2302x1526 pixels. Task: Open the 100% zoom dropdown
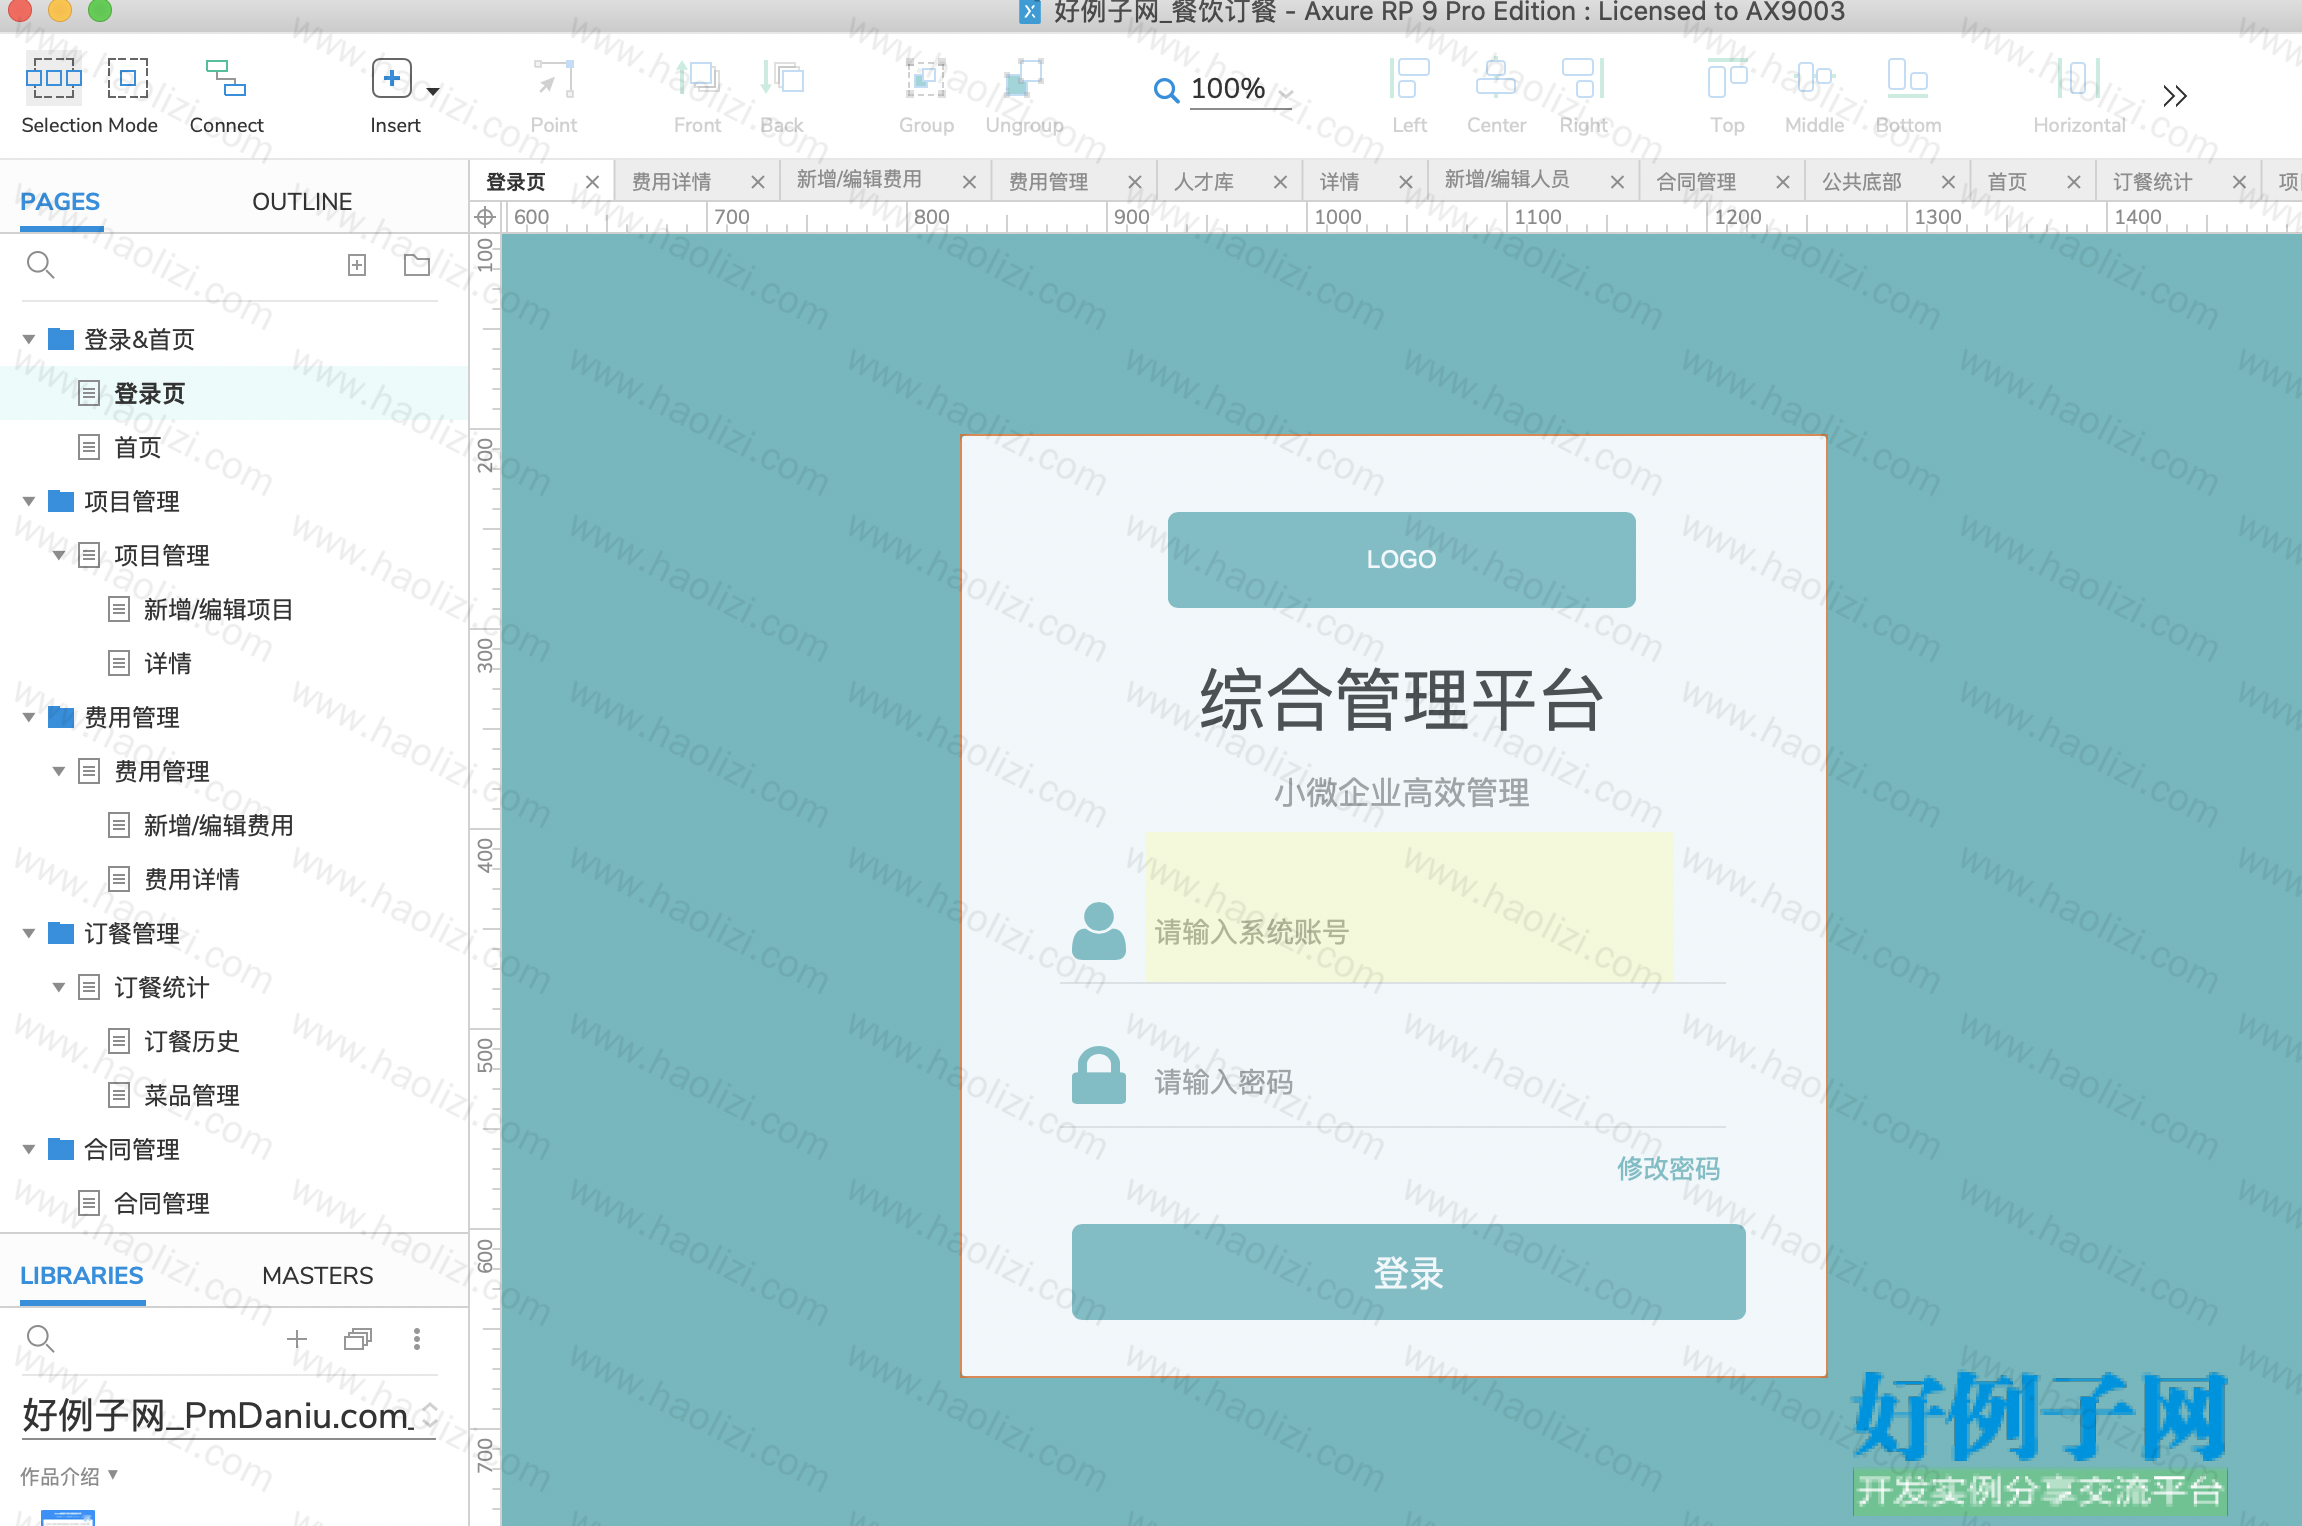coord(1286,93)
